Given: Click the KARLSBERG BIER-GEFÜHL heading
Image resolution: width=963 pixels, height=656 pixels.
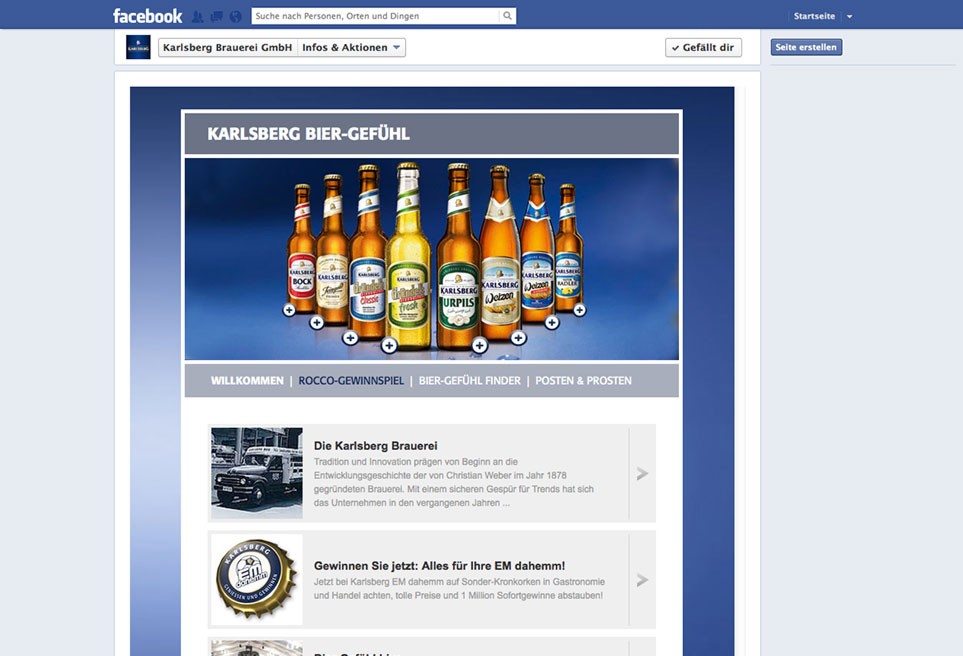Looking at the screenshot, I should click(x=308, y=134).
